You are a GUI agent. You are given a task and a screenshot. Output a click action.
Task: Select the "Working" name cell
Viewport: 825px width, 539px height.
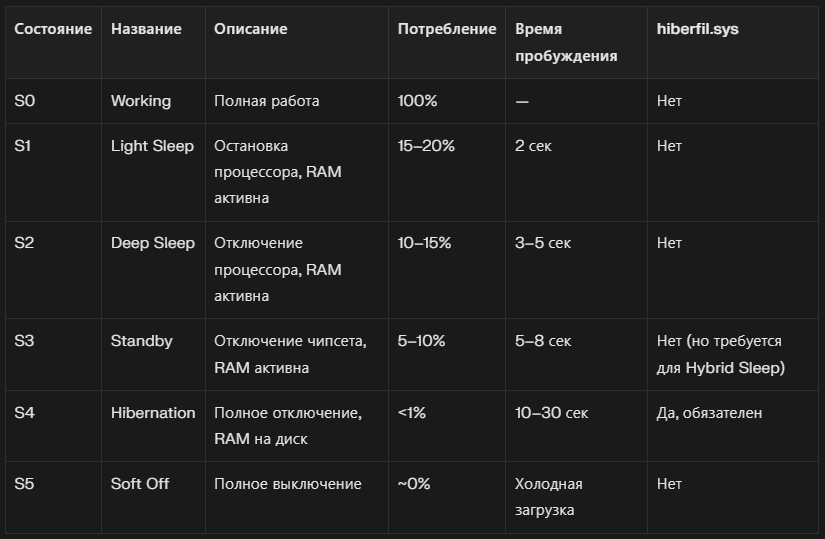[x=141, y=101]
